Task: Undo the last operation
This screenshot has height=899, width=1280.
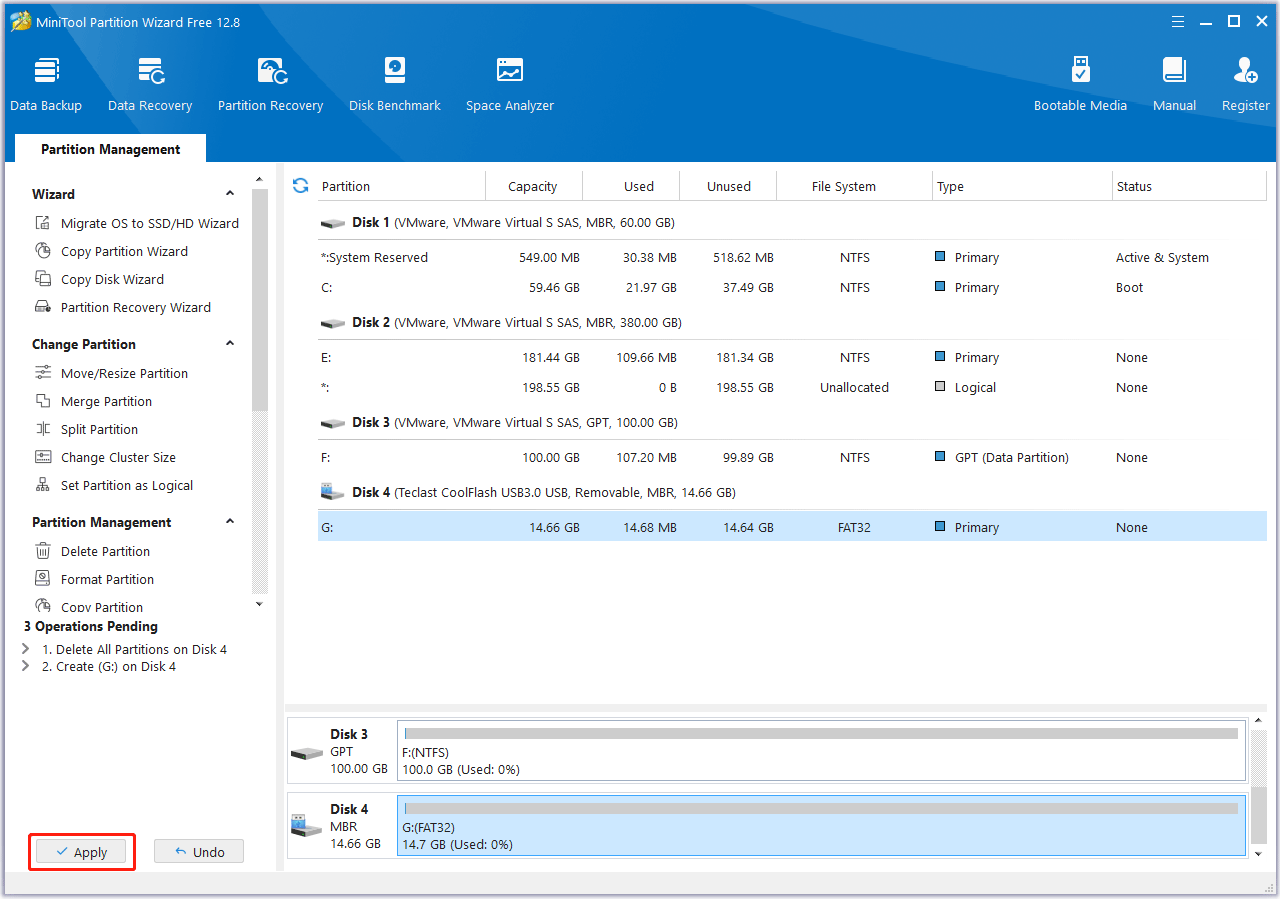Action: coord(199,852)
